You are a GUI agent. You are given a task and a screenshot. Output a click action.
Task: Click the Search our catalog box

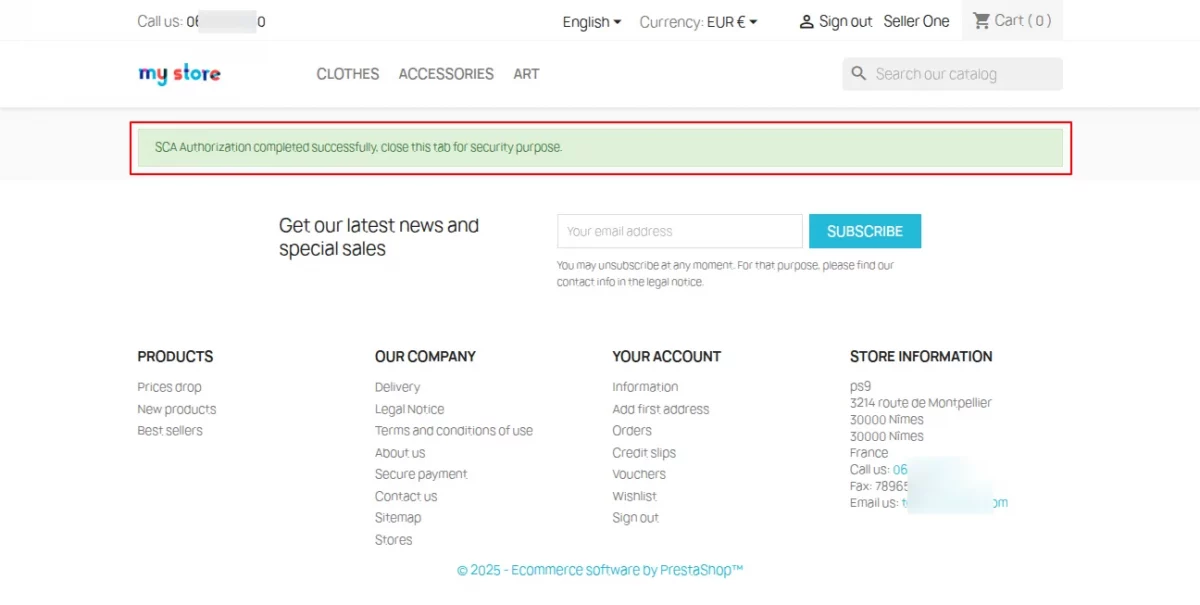(x=950, y=73)
